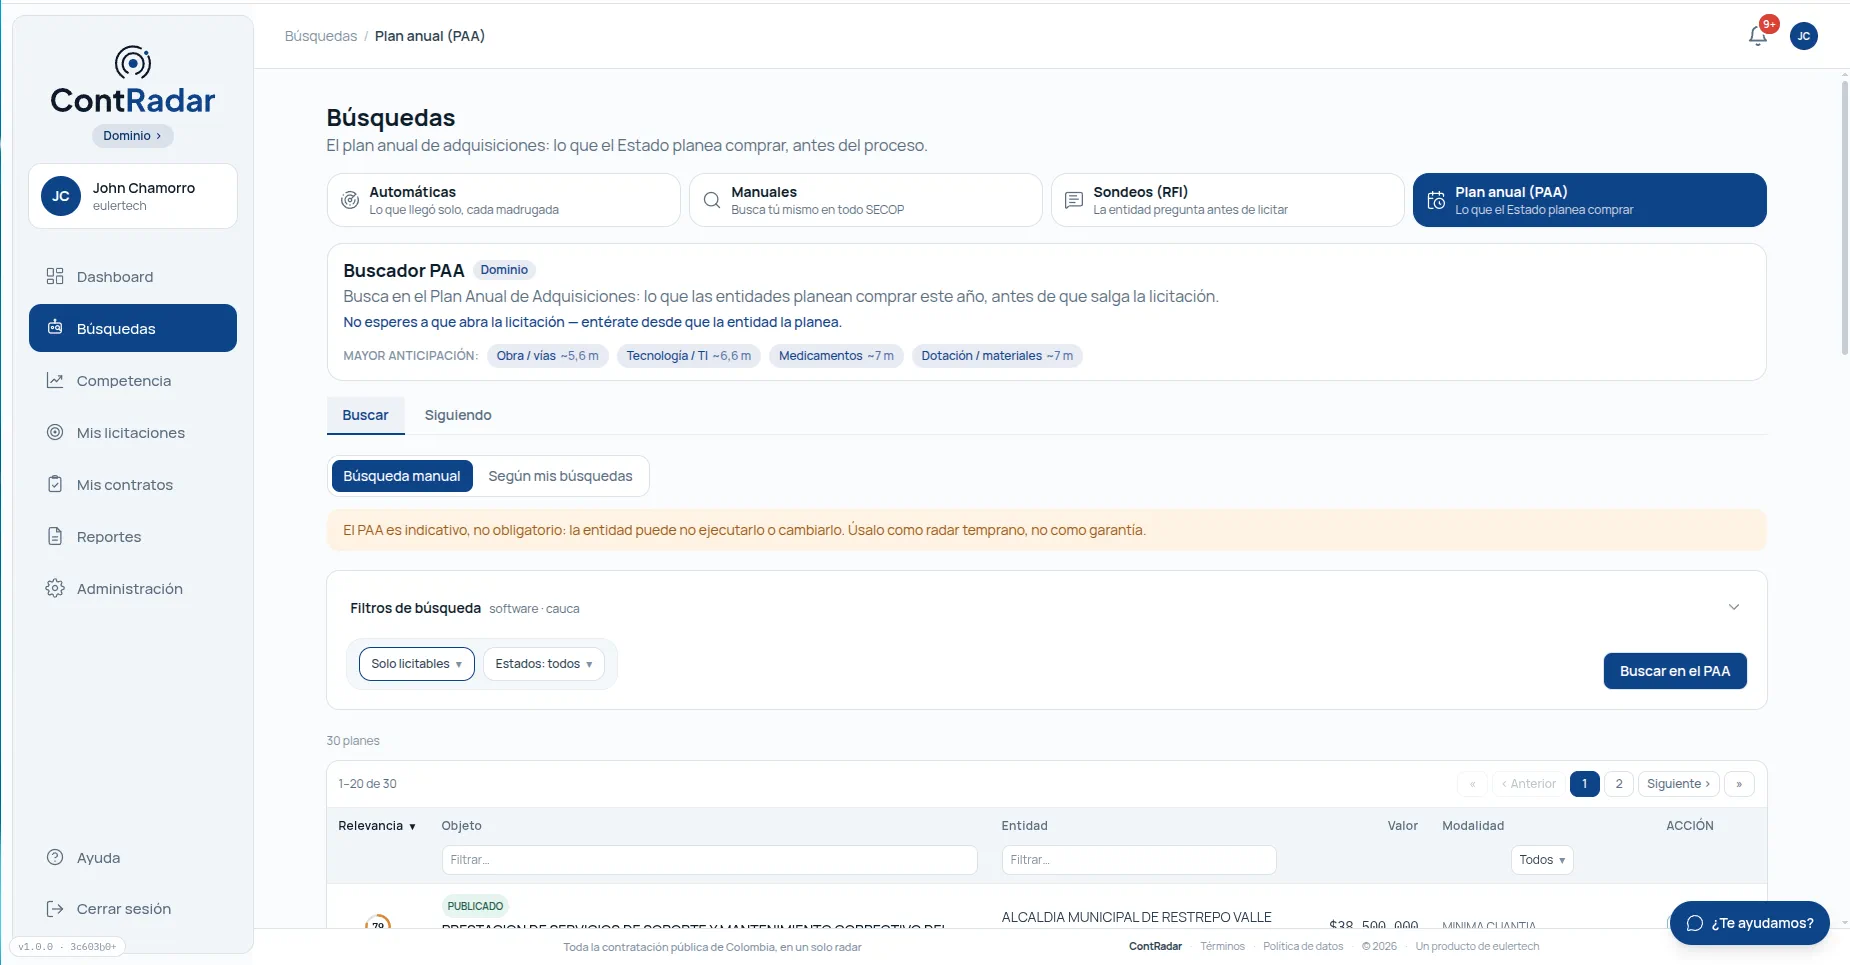Click the Dominio badge beside Buscador PAA
This screenshot has width=1850, height=965.
504,270
